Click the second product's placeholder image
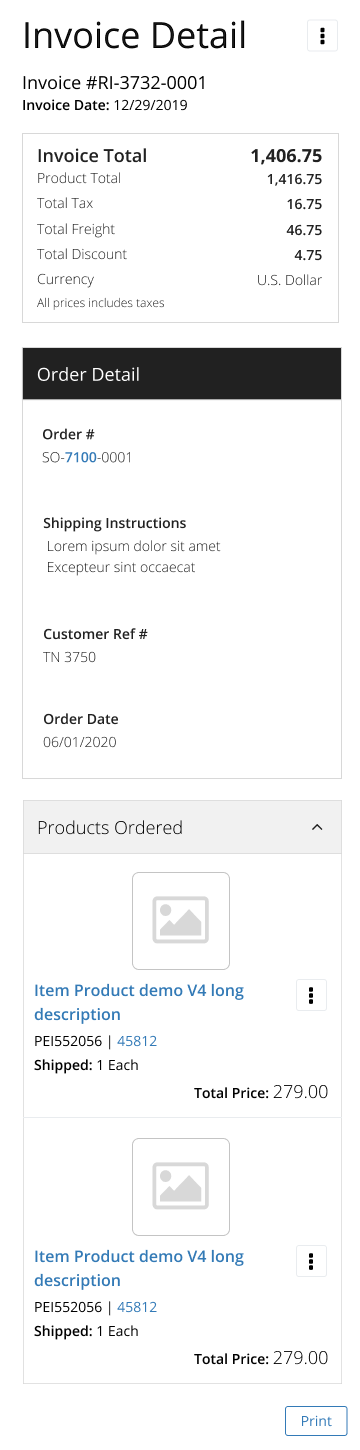This screenshot has height=1450, width=360. click(181, 1187)
